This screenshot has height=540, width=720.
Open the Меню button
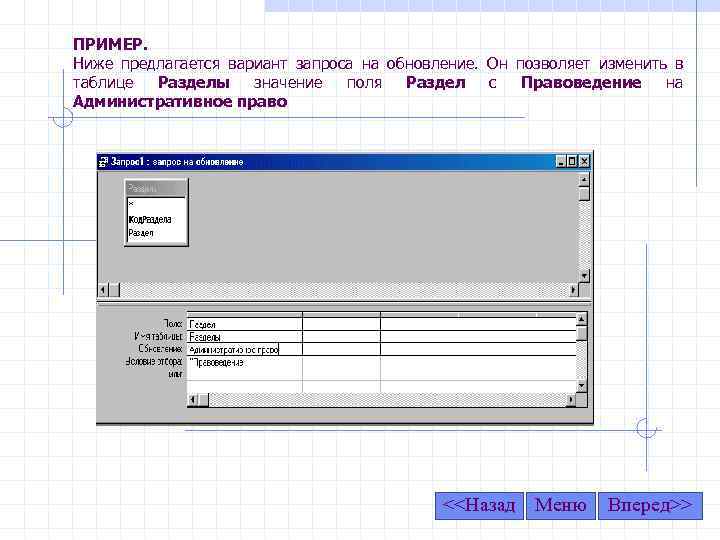click(x=561, y=506)
